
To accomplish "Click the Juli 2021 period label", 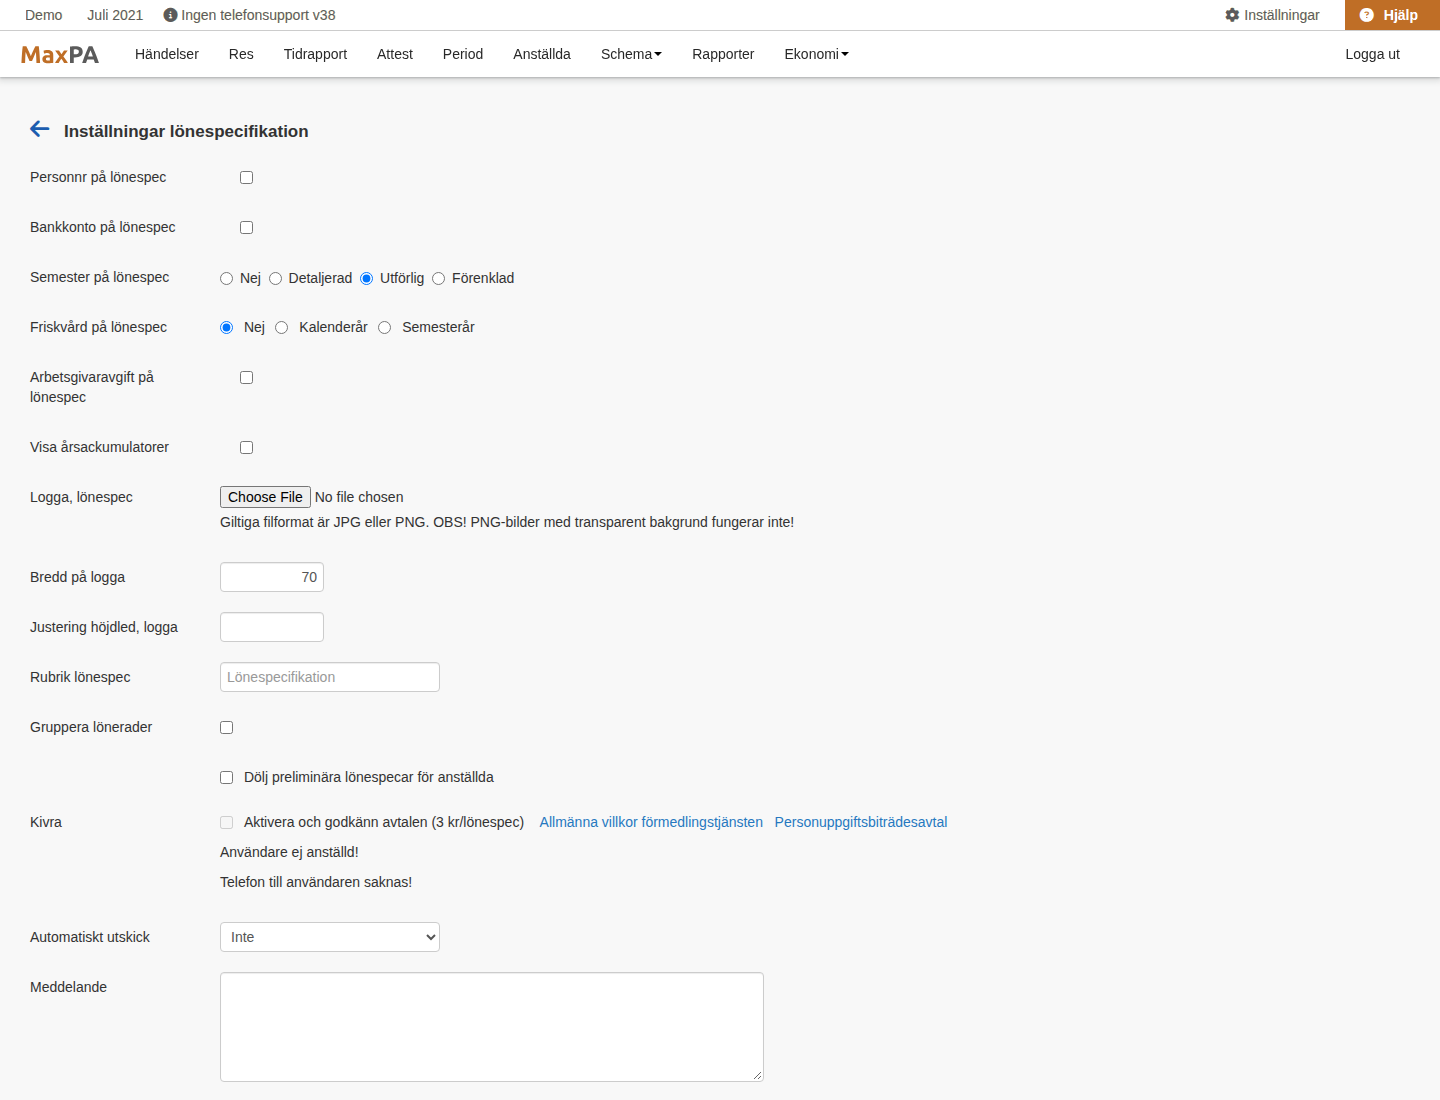I will [115, 15].
